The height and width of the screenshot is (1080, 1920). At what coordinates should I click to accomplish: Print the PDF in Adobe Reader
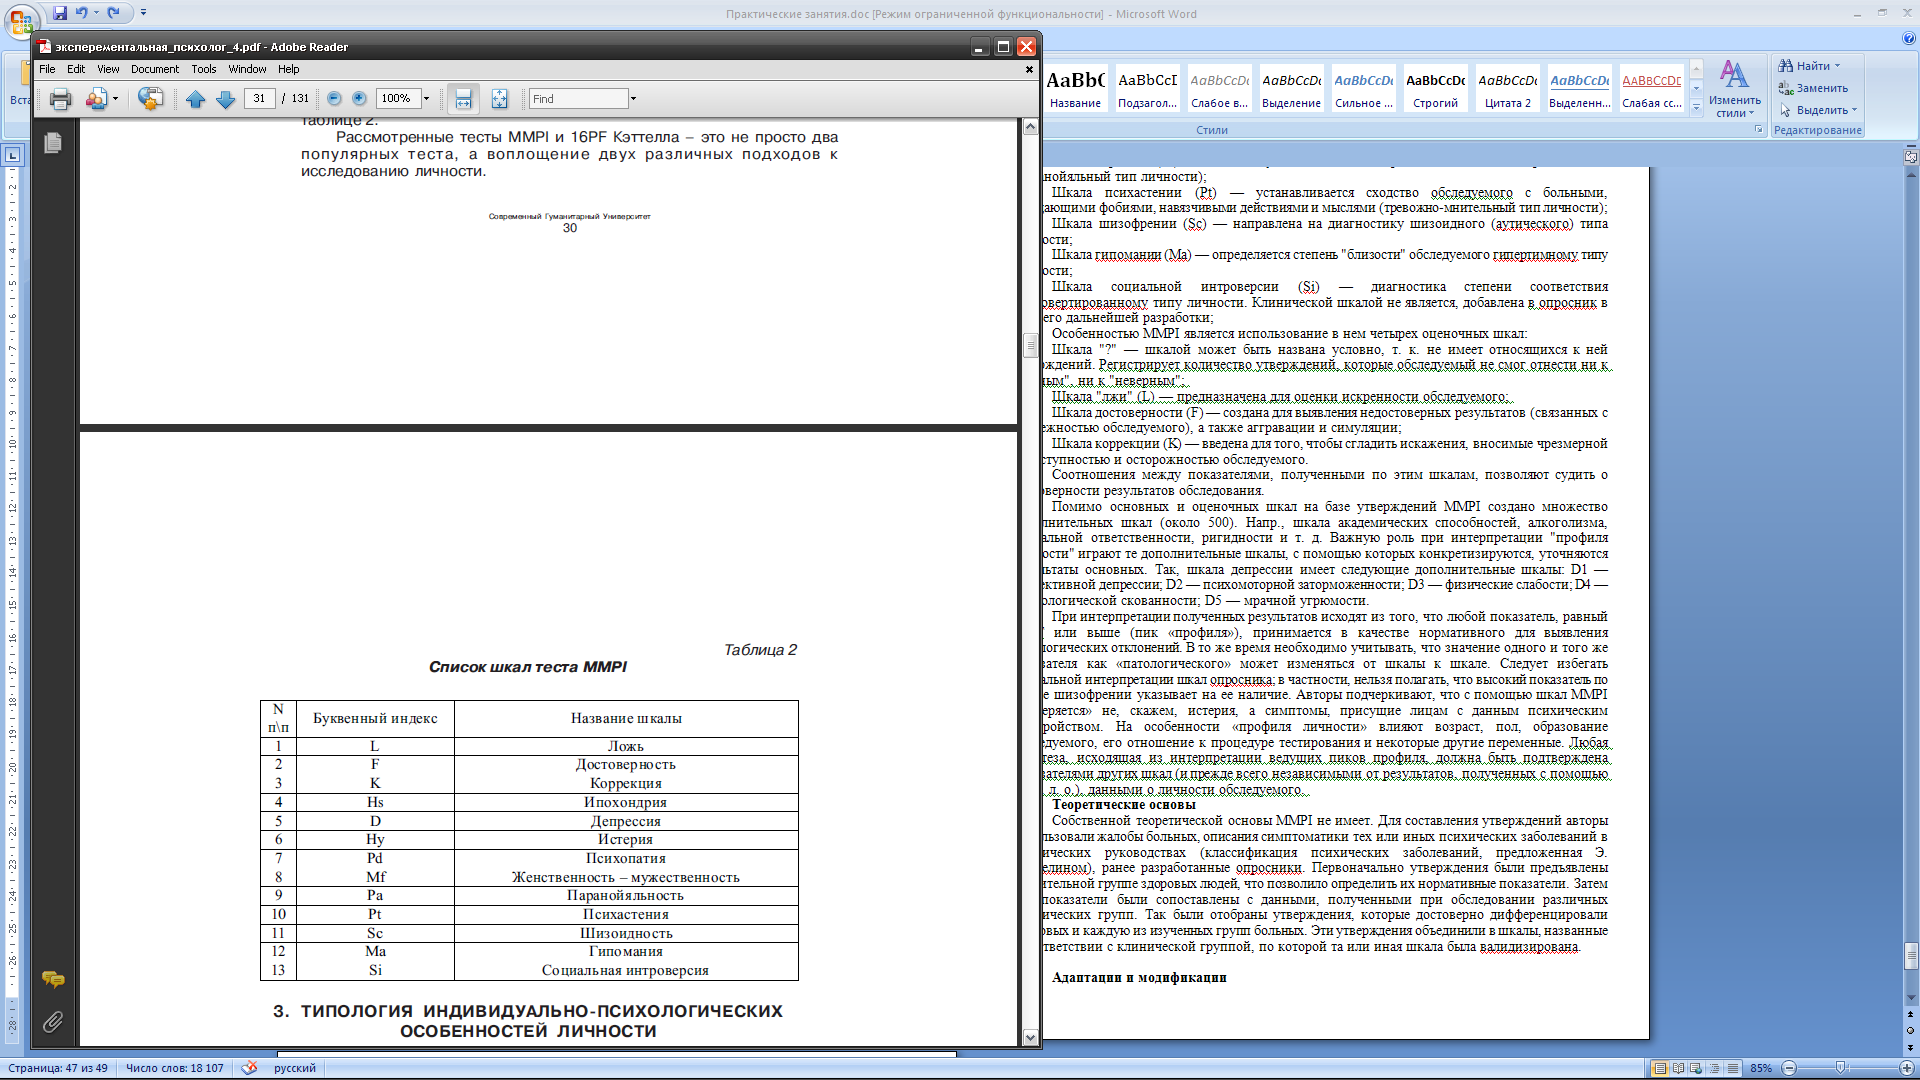coord(60,99)
